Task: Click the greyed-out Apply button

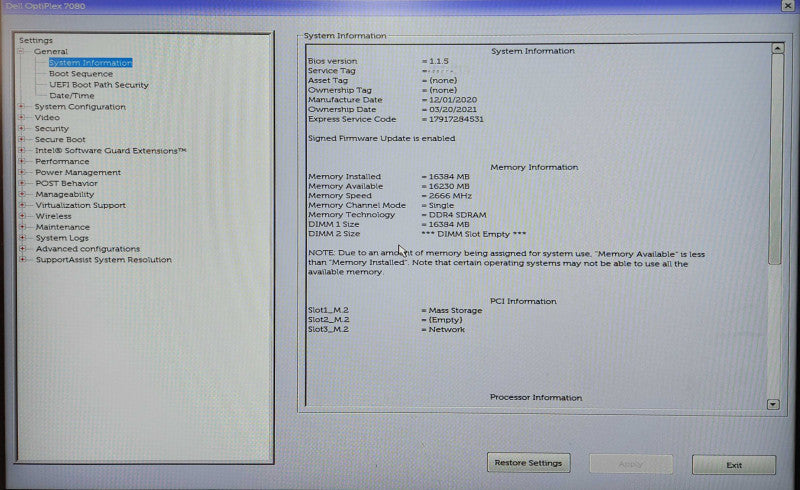Action: (631, 464)
